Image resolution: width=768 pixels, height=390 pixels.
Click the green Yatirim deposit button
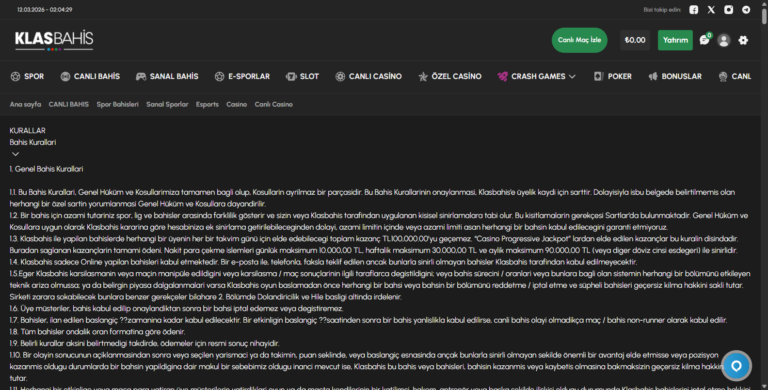click(675, 40)
